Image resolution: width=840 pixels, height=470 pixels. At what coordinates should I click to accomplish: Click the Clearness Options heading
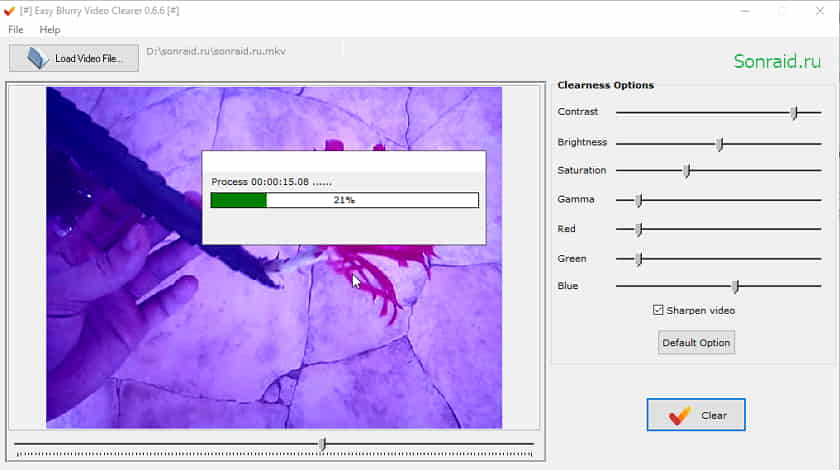click(605, 85)
